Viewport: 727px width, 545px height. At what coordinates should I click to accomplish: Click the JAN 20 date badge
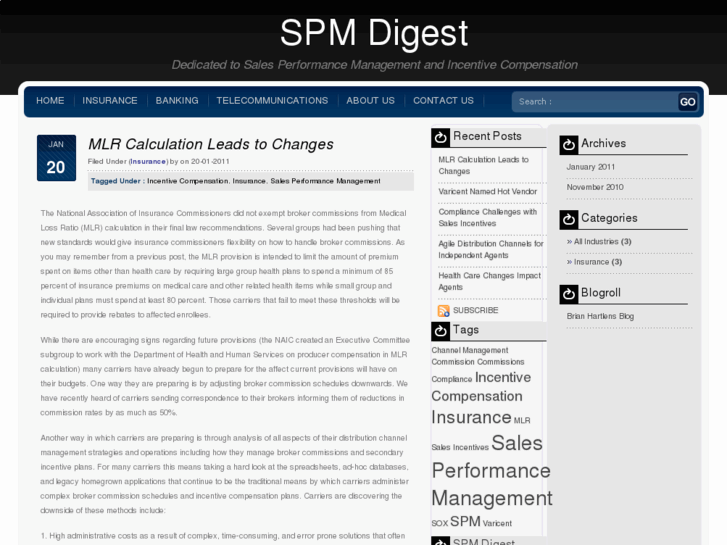(57, 158)
